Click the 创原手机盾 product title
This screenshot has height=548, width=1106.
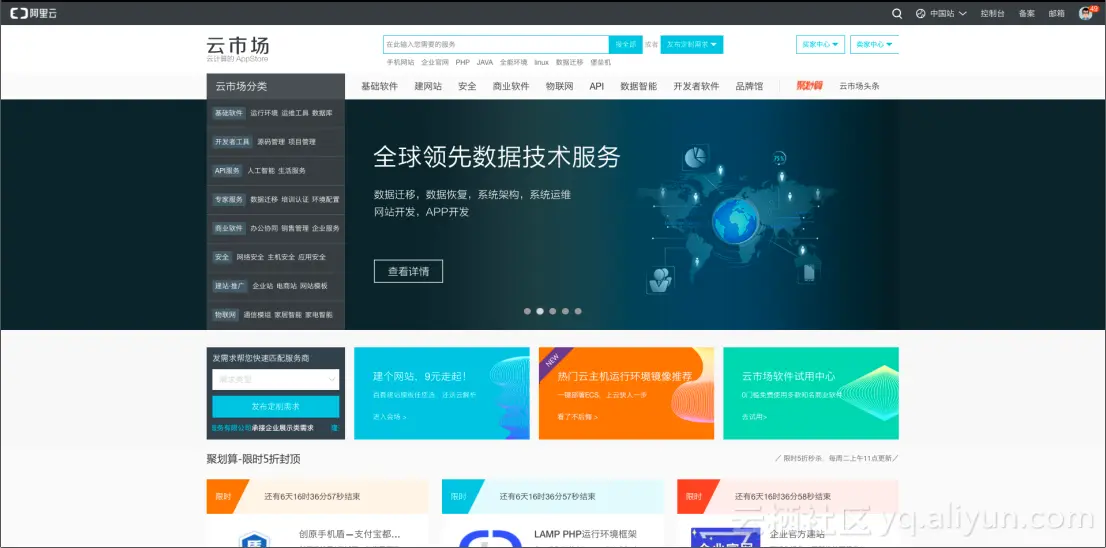(349, 534)
